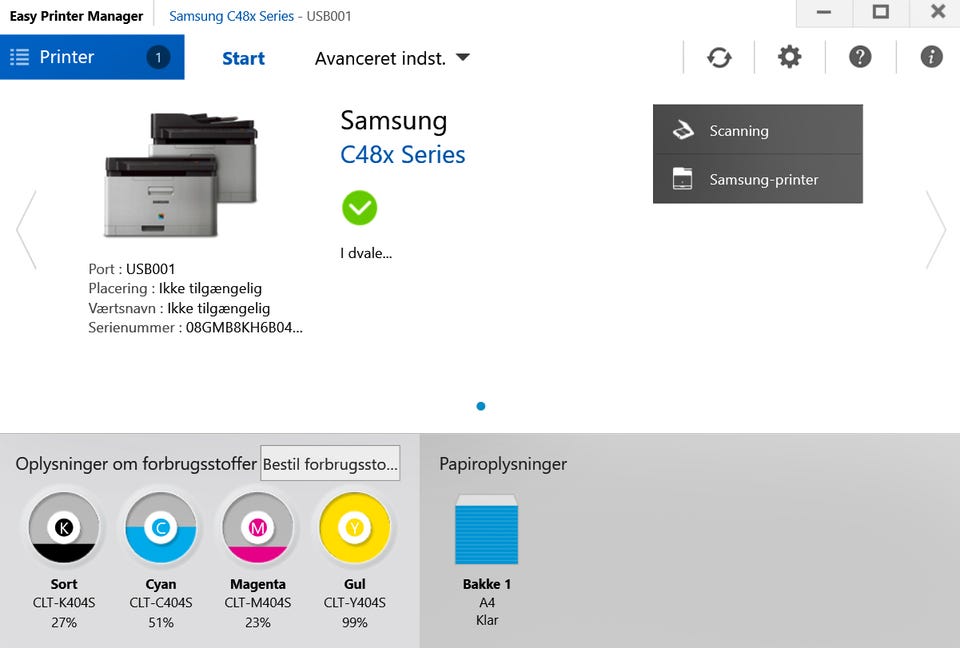Expand the Avanceret indst. dropdown arrow
Viewport: 960px width, 648px height.
pyautogui.click(x=463, y=58)
